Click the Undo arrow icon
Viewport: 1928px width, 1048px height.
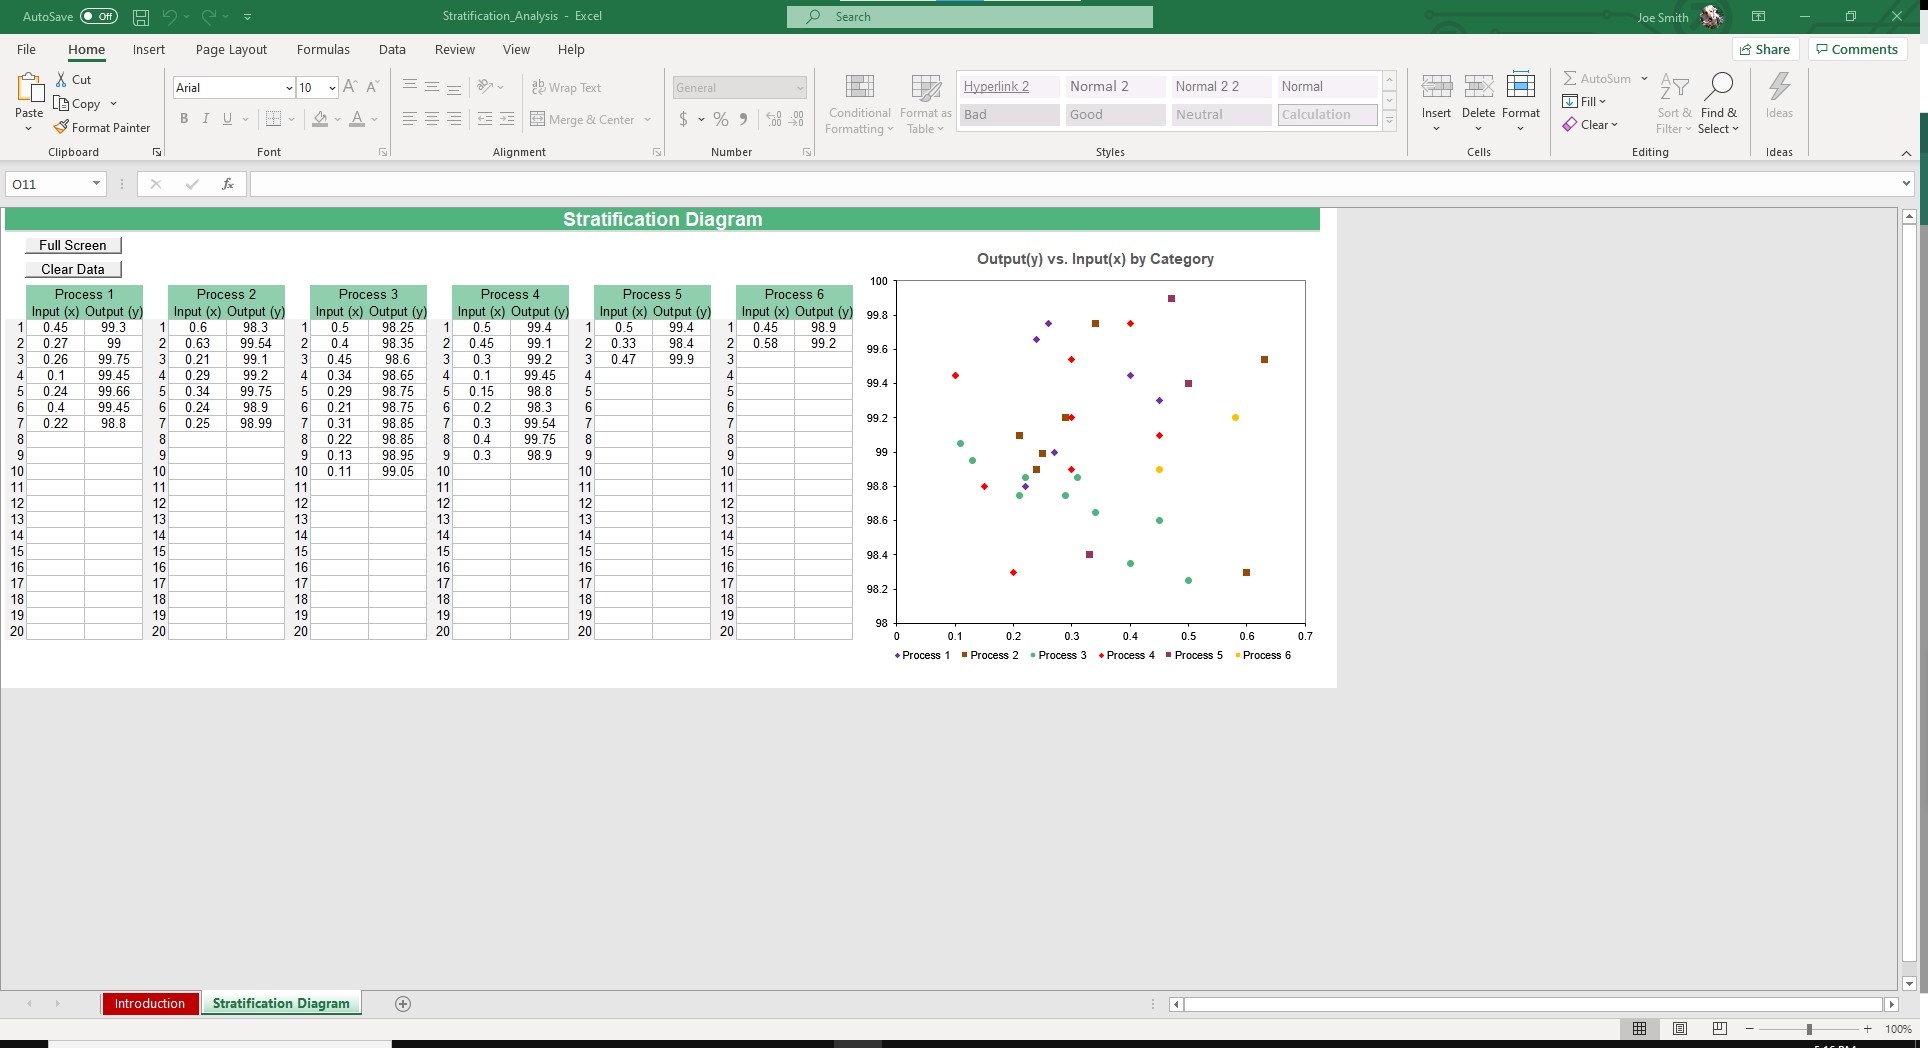[170, 17]
